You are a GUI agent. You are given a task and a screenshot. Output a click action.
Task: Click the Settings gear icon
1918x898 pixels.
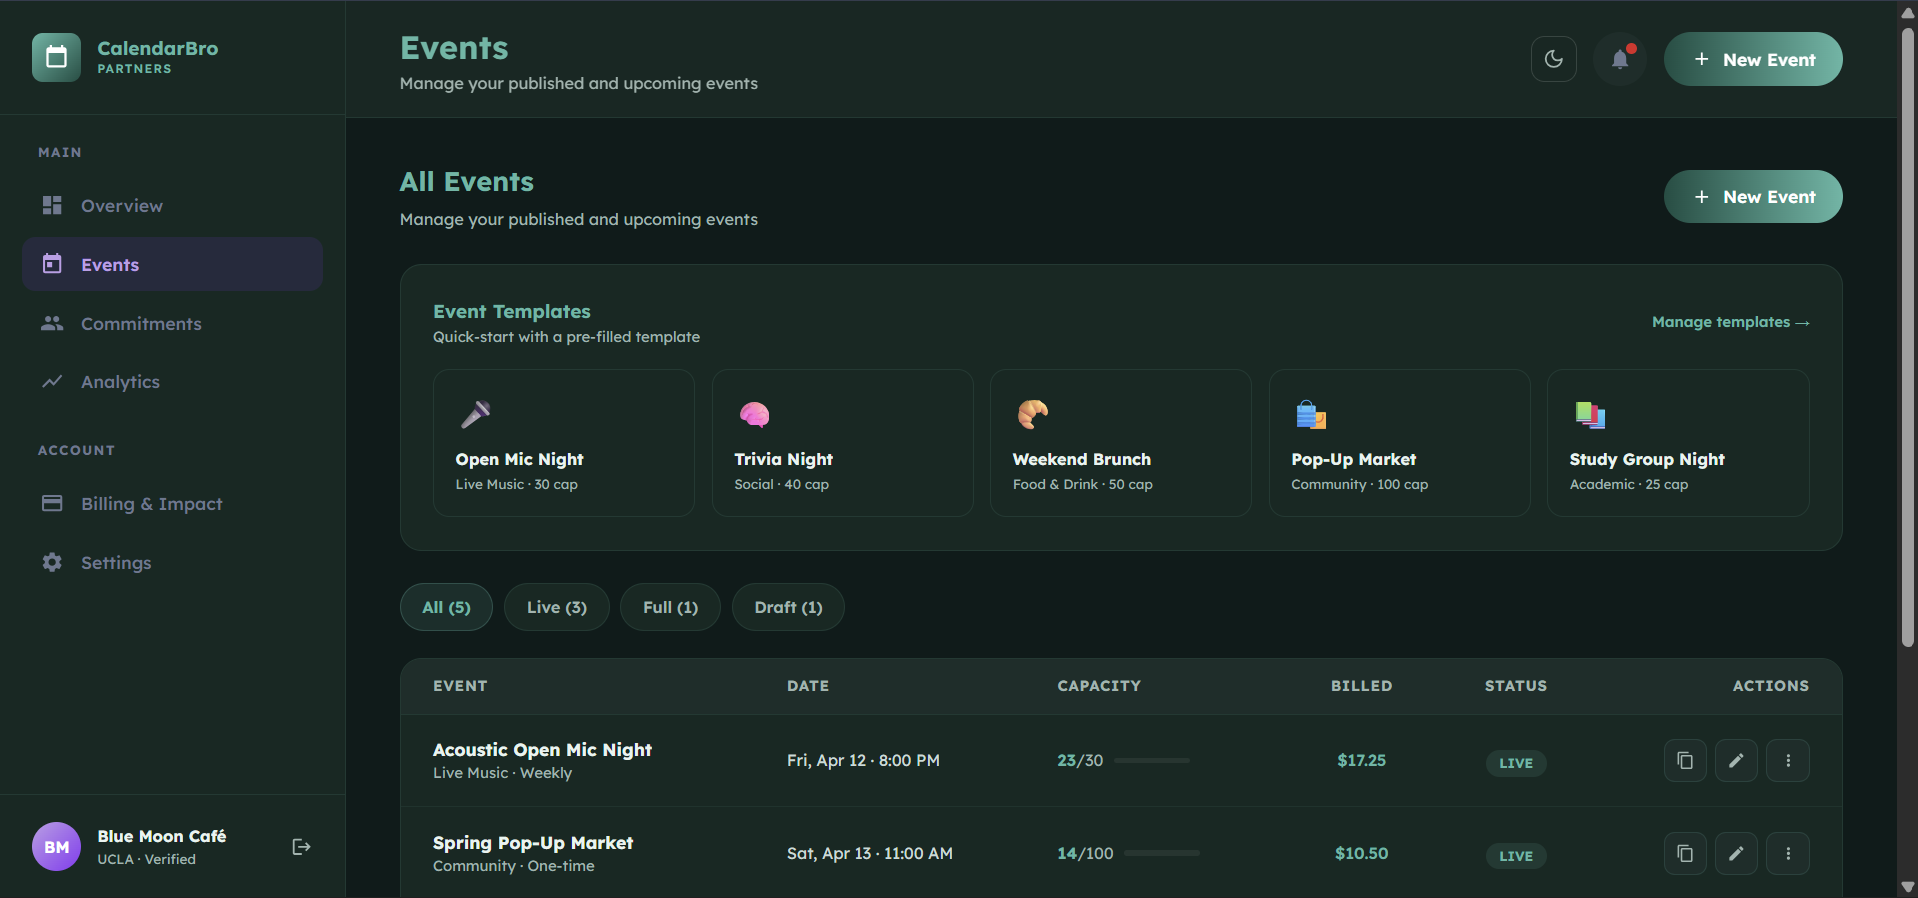[x=52, y=562]
